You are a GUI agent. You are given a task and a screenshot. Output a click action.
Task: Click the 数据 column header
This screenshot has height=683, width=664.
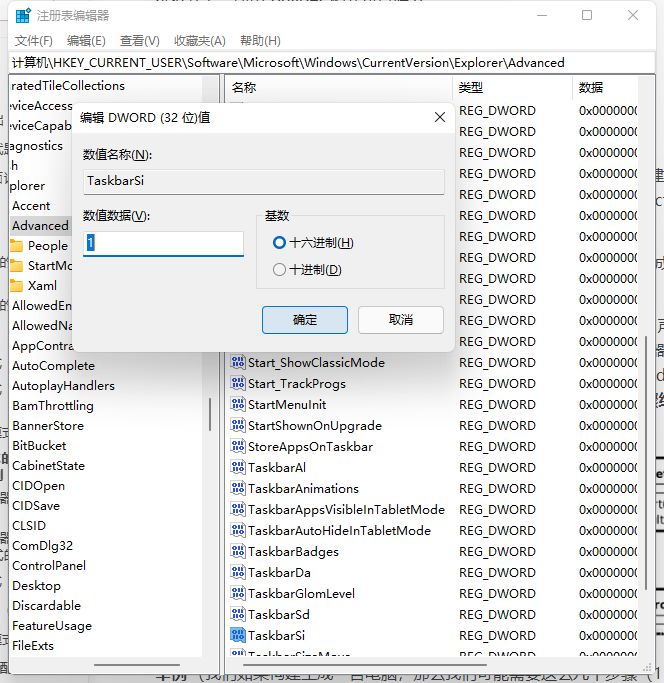591,88
